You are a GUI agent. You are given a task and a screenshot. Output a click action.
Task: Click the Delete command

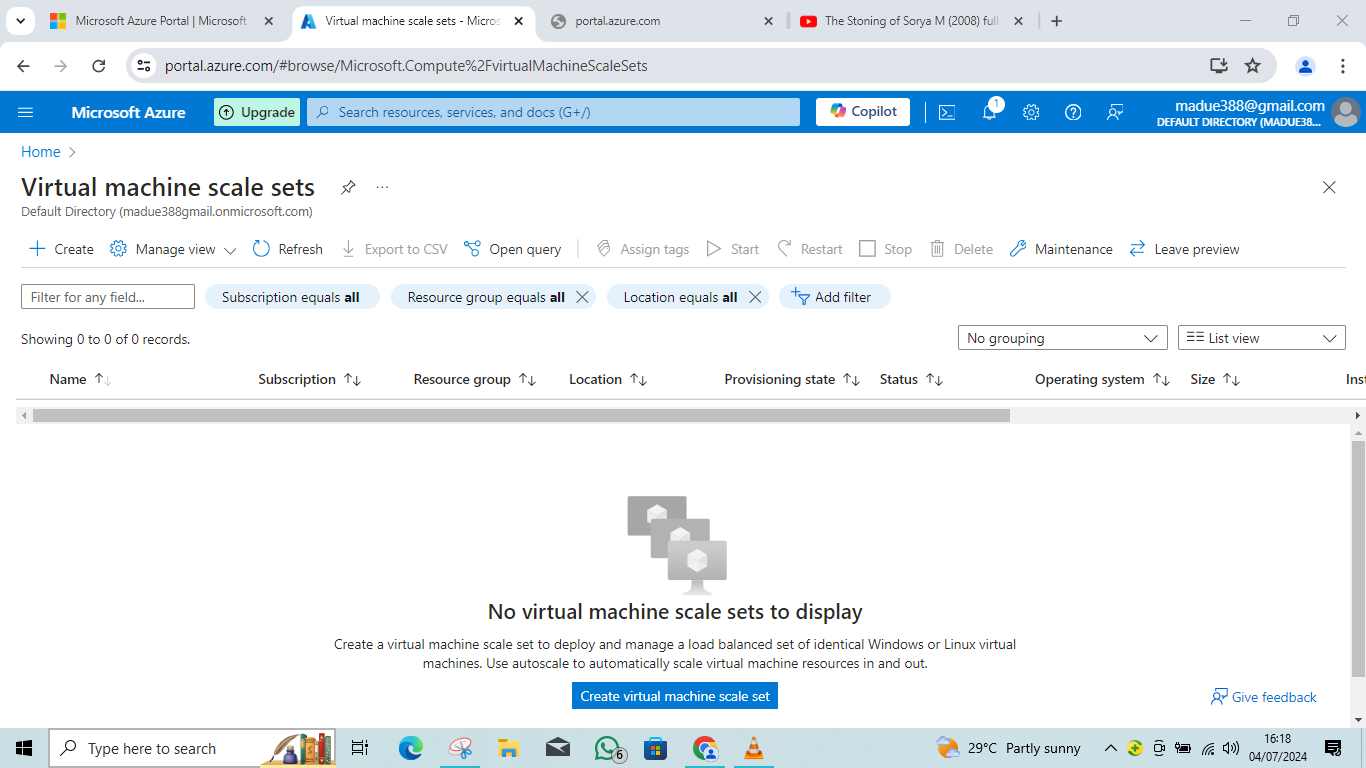click(x=961, y=249)
